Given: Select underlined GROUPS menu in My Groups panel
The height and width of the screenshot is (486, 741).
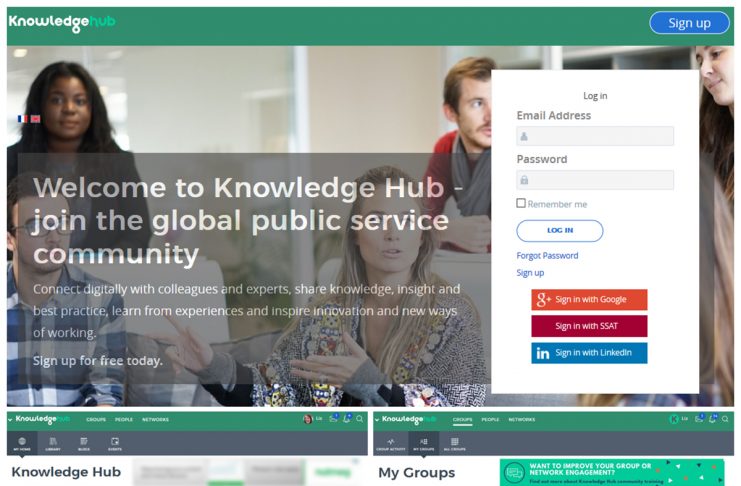Looking at the screenshot, I should point(462,420).
